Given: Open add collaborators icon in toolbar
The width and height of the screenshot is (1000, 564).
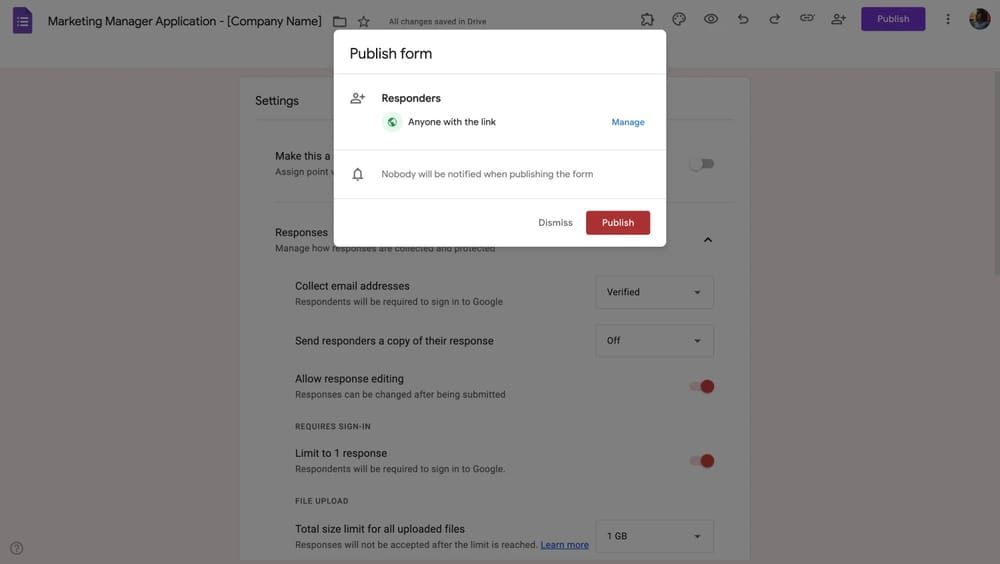Looking at the screenshot, I should 839,19.
